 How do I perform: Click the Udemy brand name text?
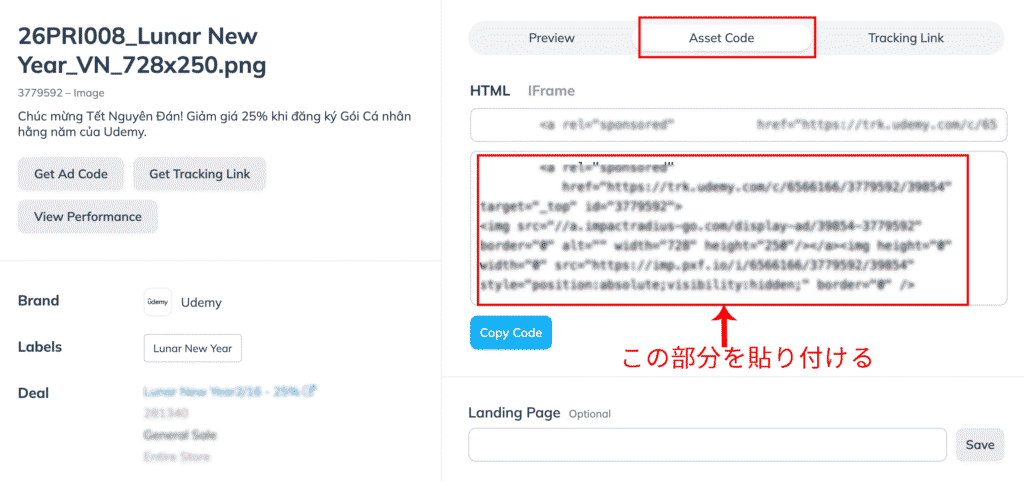coord(201,302)
